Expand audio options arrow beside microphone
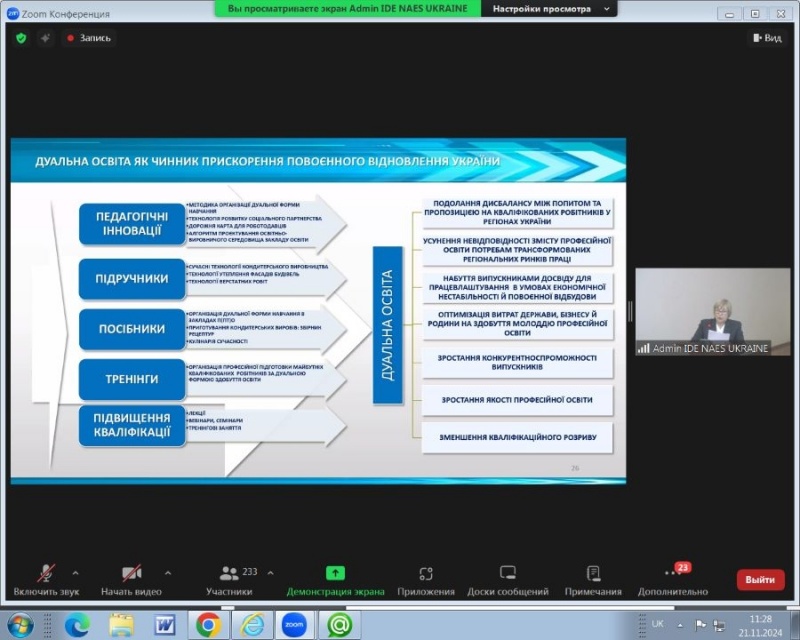800x640 pixels. pos(76,572)
